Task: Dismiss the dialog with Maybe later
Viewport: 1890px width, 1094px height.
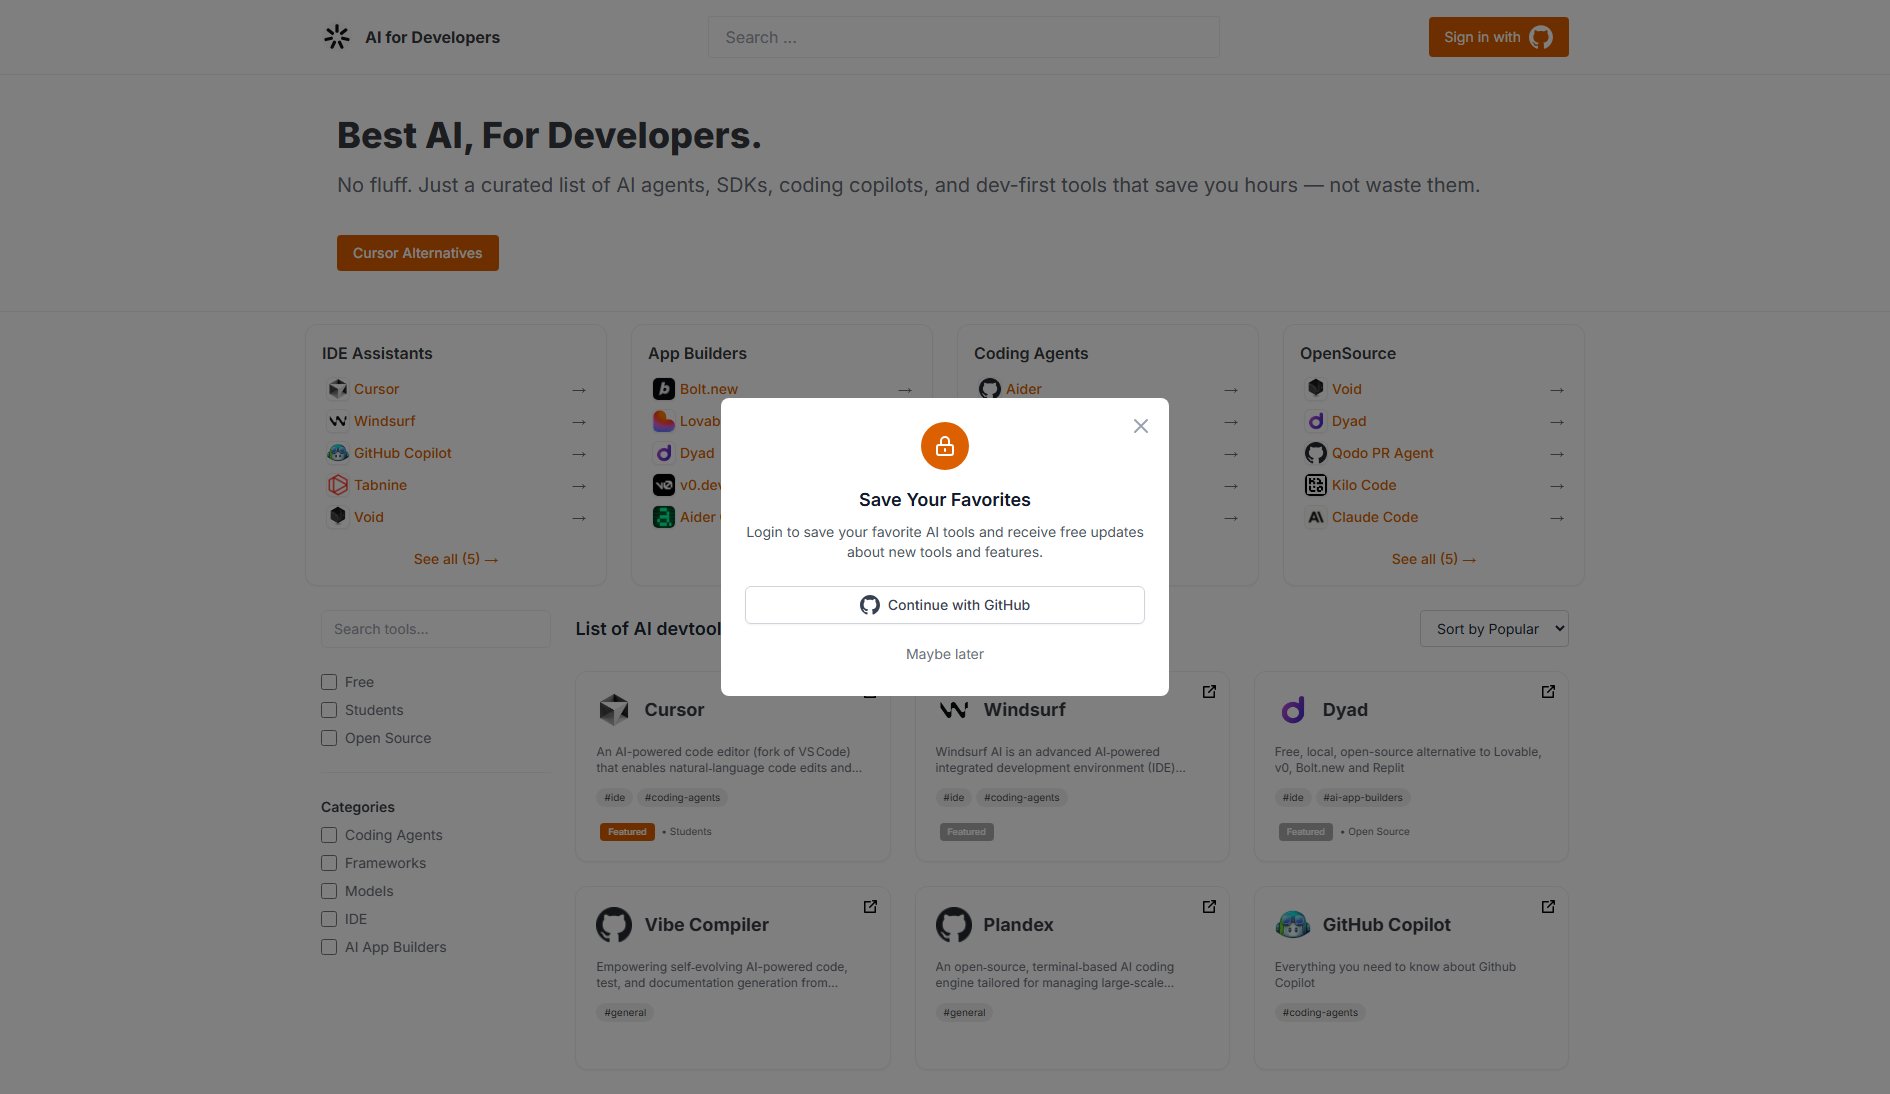Action: point(944,654)
